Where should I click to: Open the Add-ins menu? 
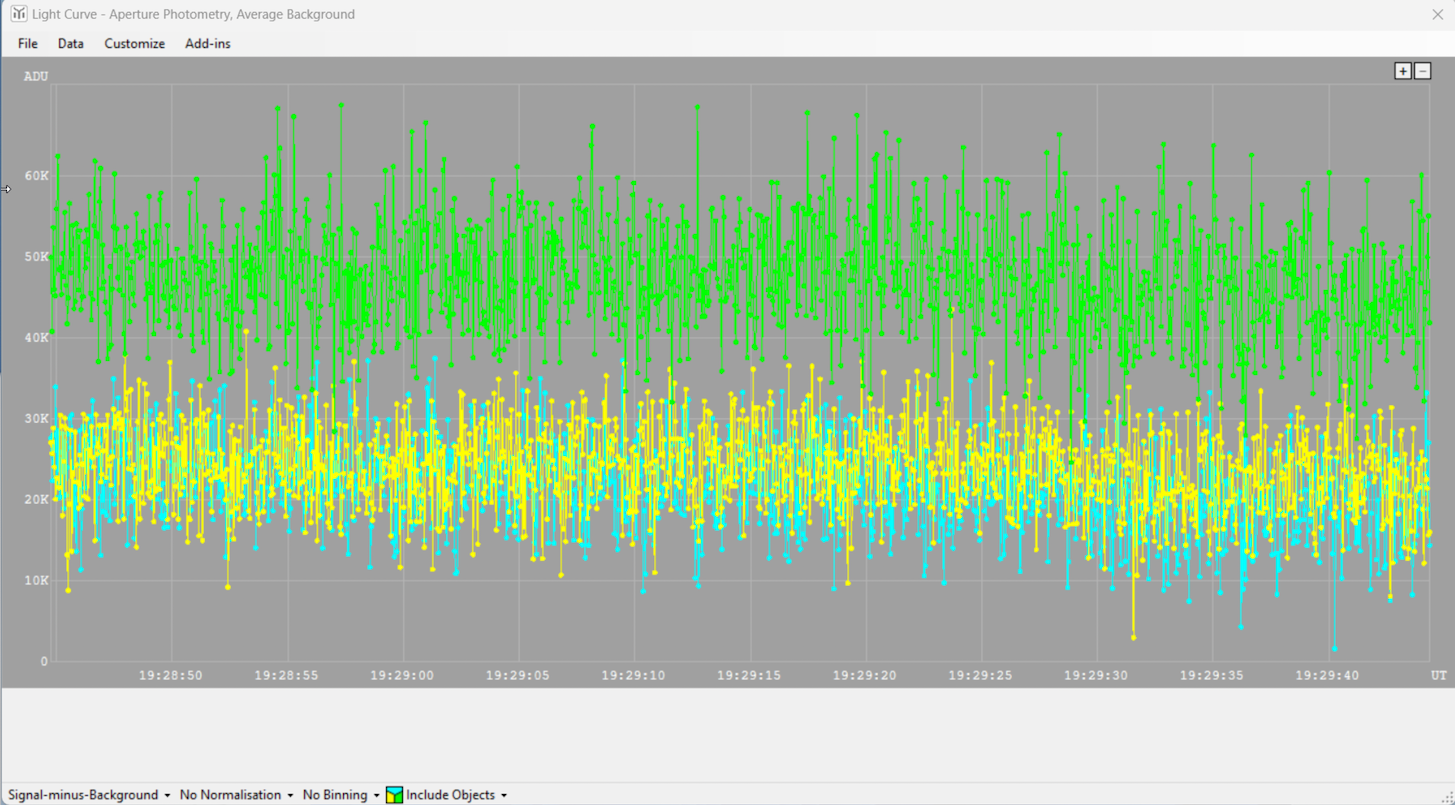(208, 43)
